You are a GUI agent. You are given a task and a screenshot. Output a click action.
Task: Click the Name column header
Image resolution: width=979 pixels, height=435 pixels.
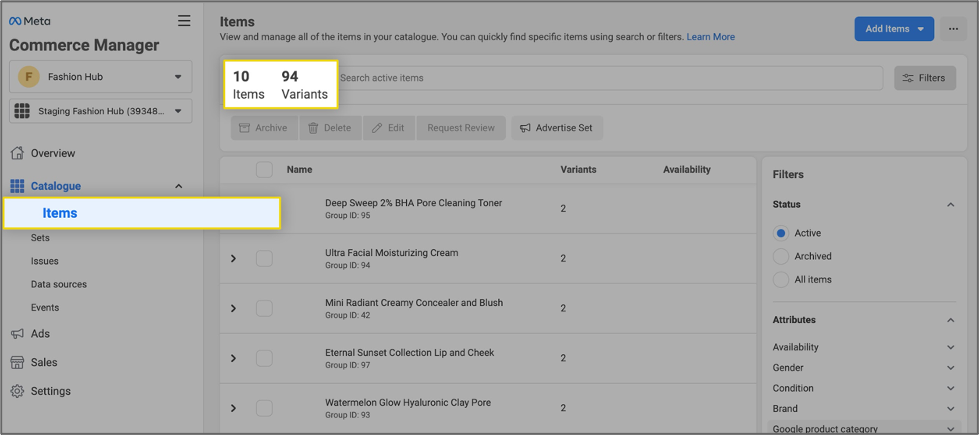coord(300,170)
